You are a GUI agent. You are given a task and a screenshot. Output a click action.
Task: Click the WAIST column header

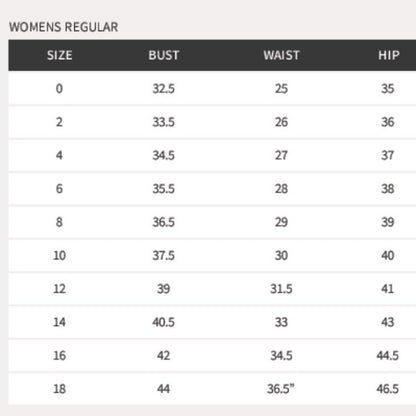(282, 55)
